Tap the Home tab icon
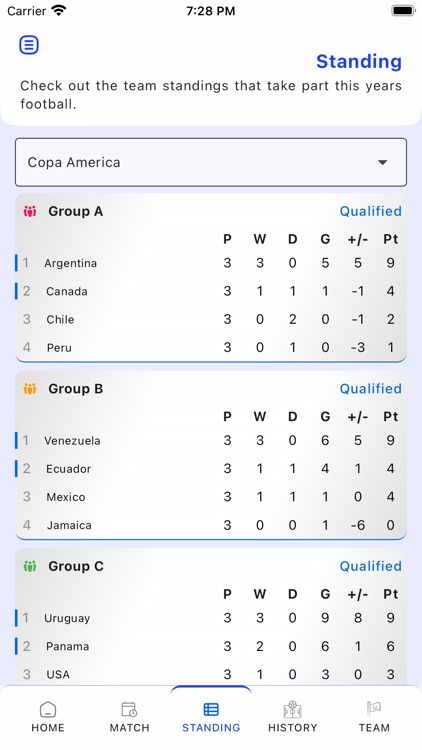The width and height of the screenshot is (422, 750). pos(48,709)
